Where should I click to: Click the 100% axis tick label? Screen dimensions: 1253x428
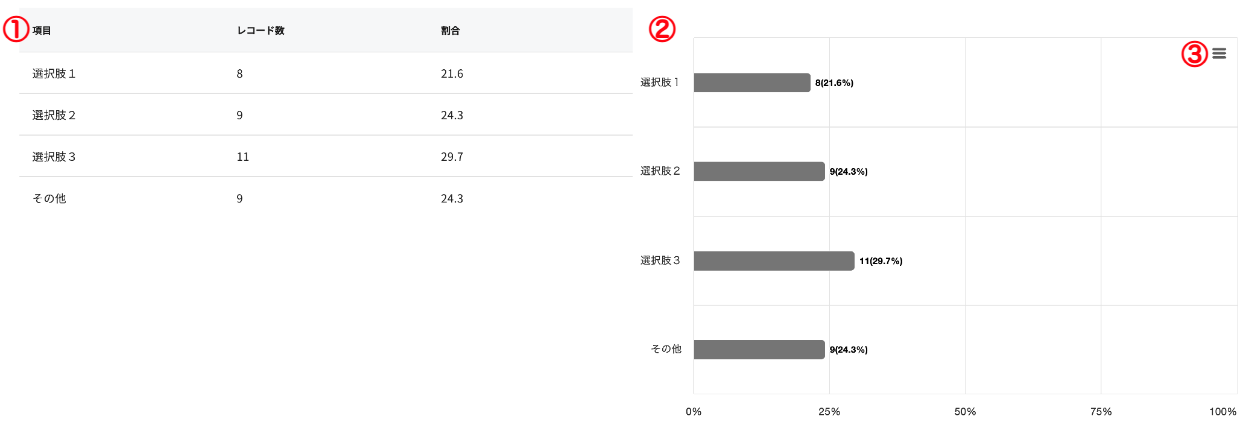coord(1222,412)
